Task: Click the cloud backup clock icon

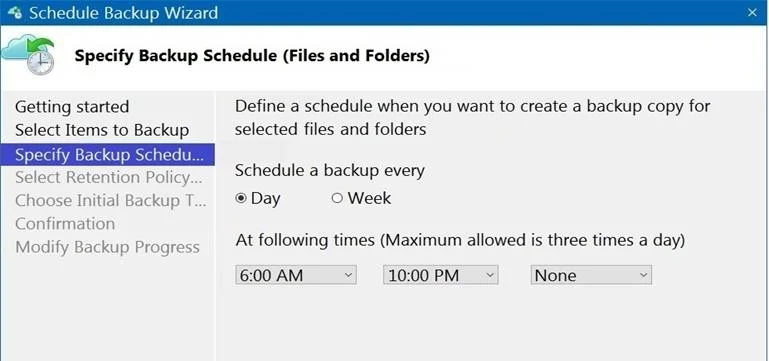Action: click(x=28, y=54)
